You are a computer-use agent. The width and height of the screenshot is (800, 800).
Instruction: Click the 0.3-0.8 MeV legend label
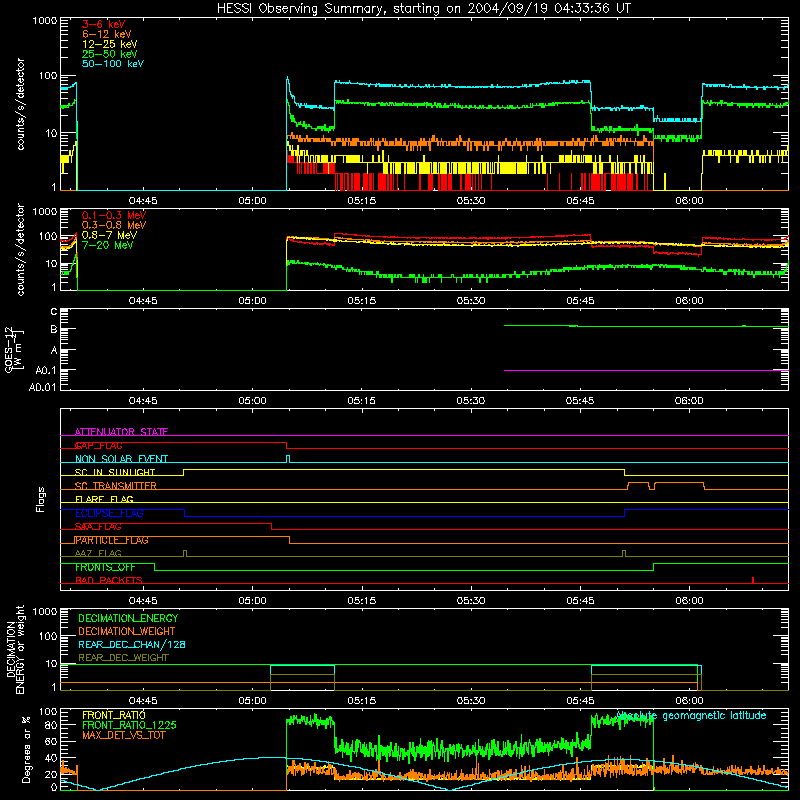click(x=114, y=225)
